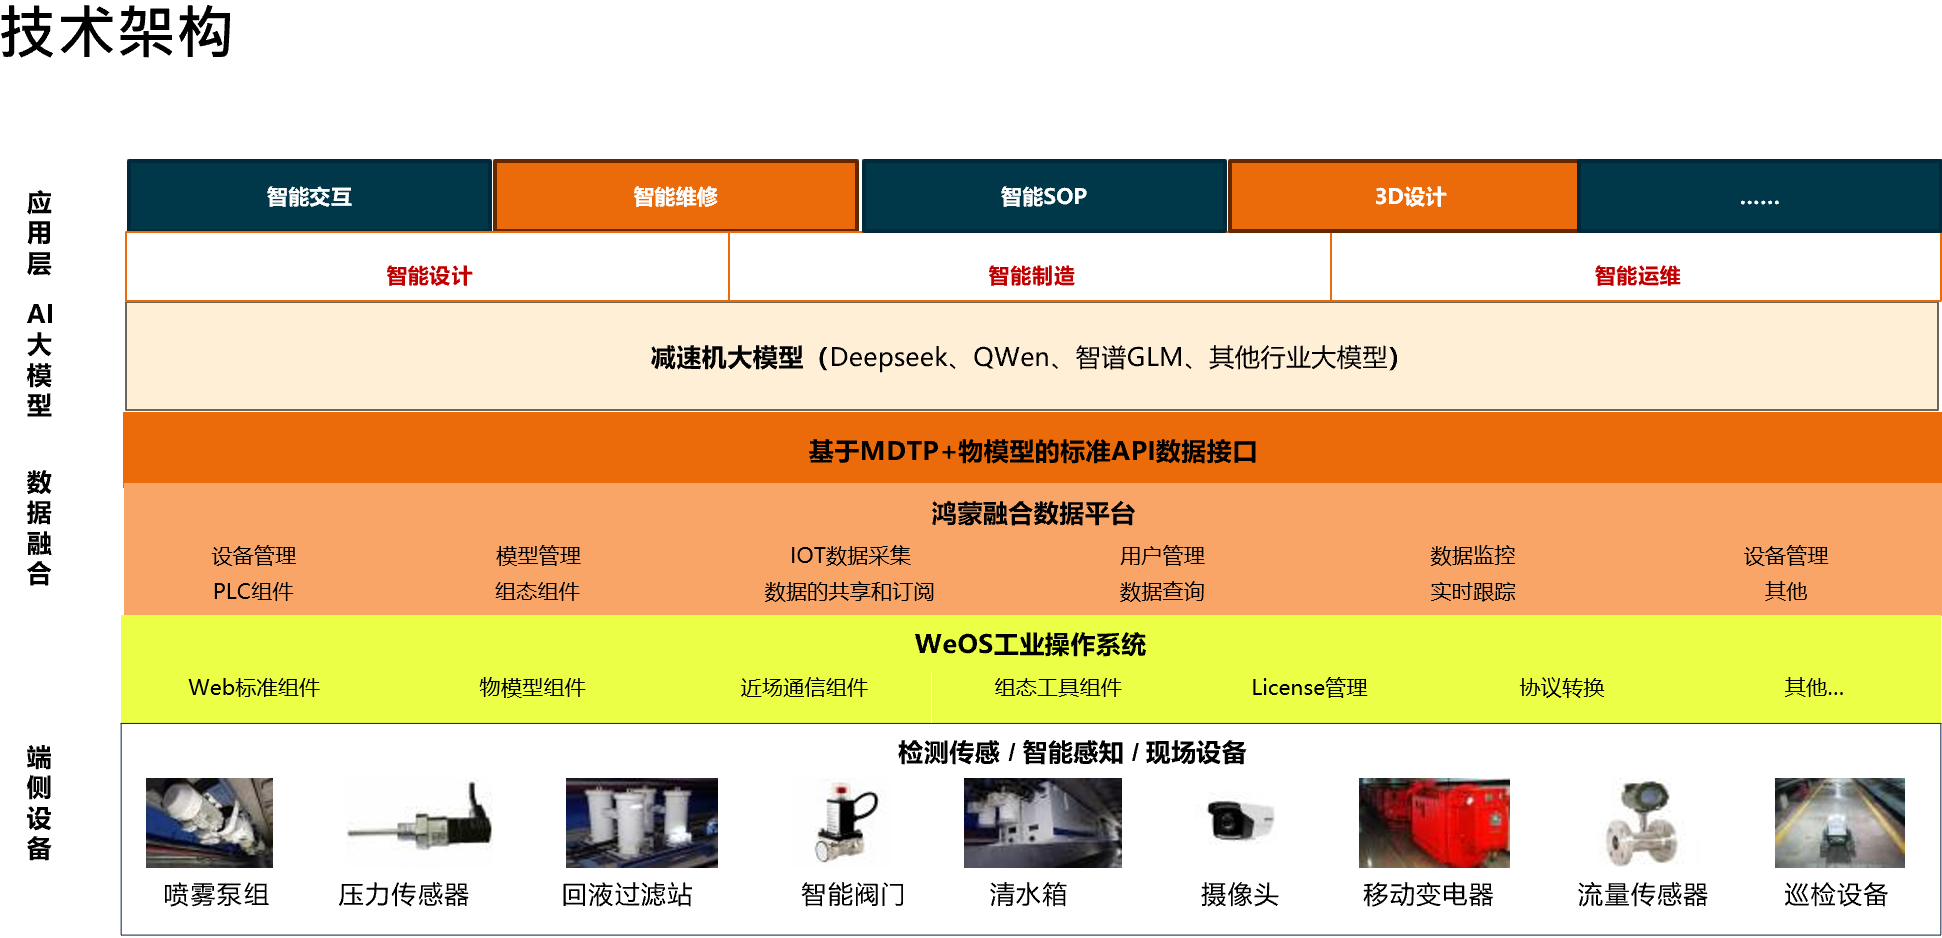Click the 检测传感 / 智能感知 / 现场设备 heading

point(1072,753)
